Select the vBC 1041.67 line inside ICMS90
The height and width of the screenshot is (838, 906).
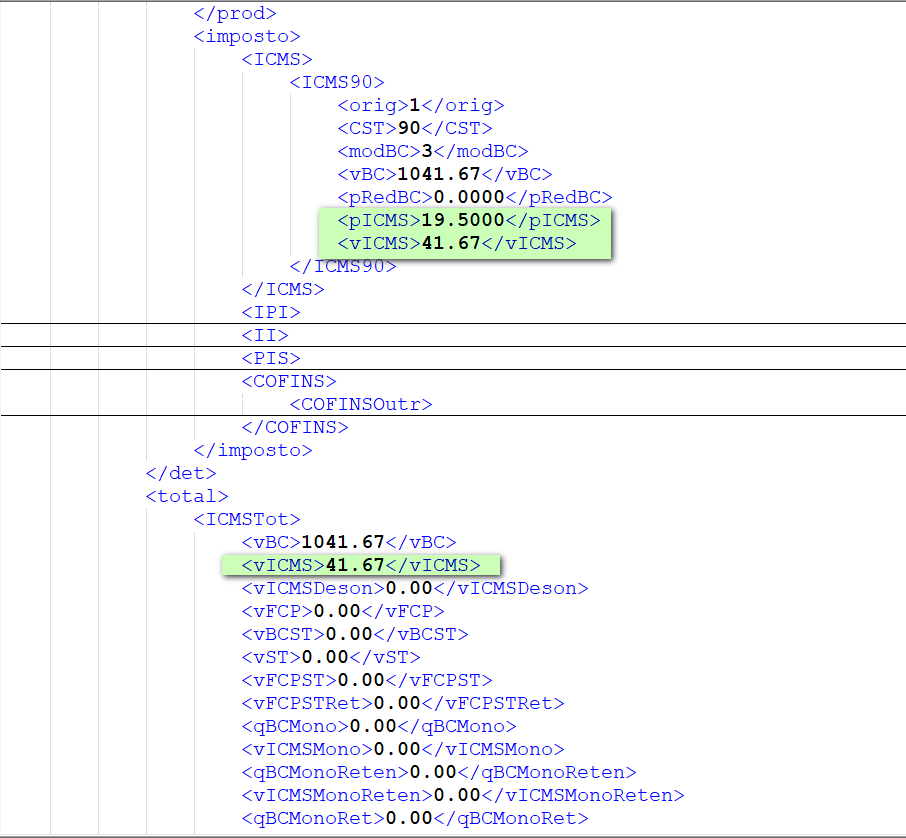[445, 175]
